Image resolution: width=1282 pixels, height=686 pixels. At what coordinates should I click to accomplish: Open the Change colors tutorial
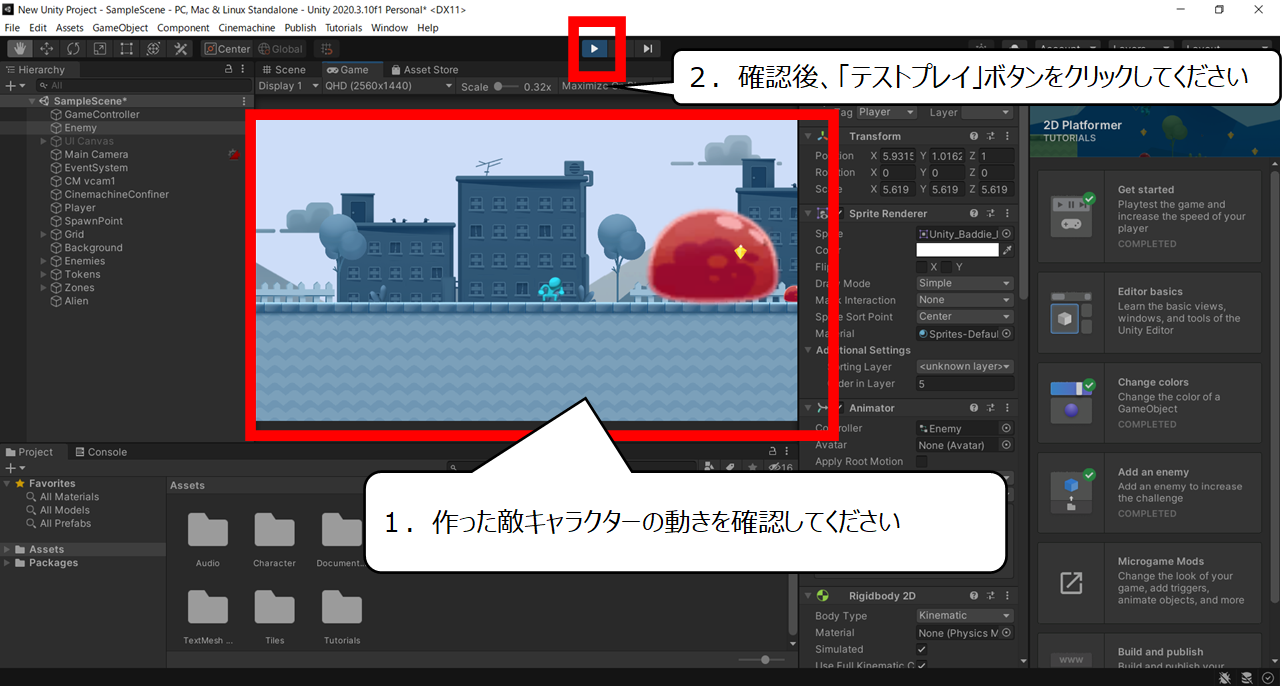coord(1149,403)
